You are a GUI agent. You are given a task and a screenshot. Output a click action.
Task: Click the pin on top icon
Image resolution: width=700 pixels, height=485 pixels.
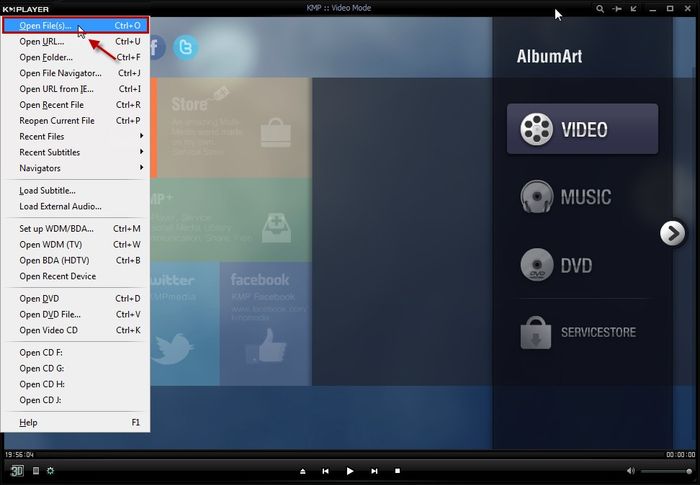coord(617,8)
